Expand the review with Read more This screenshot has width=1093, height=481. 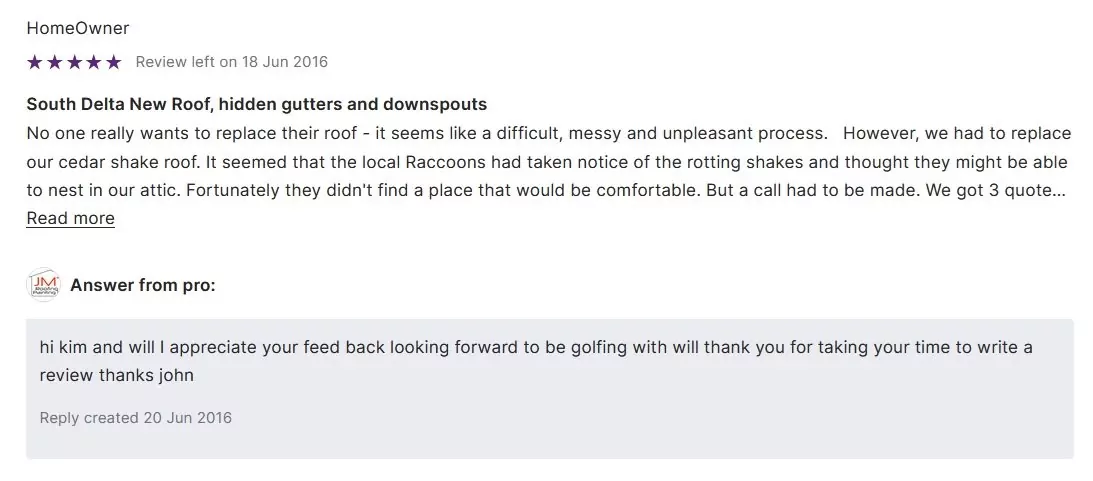pyautogui.click(x=70, y=218)
